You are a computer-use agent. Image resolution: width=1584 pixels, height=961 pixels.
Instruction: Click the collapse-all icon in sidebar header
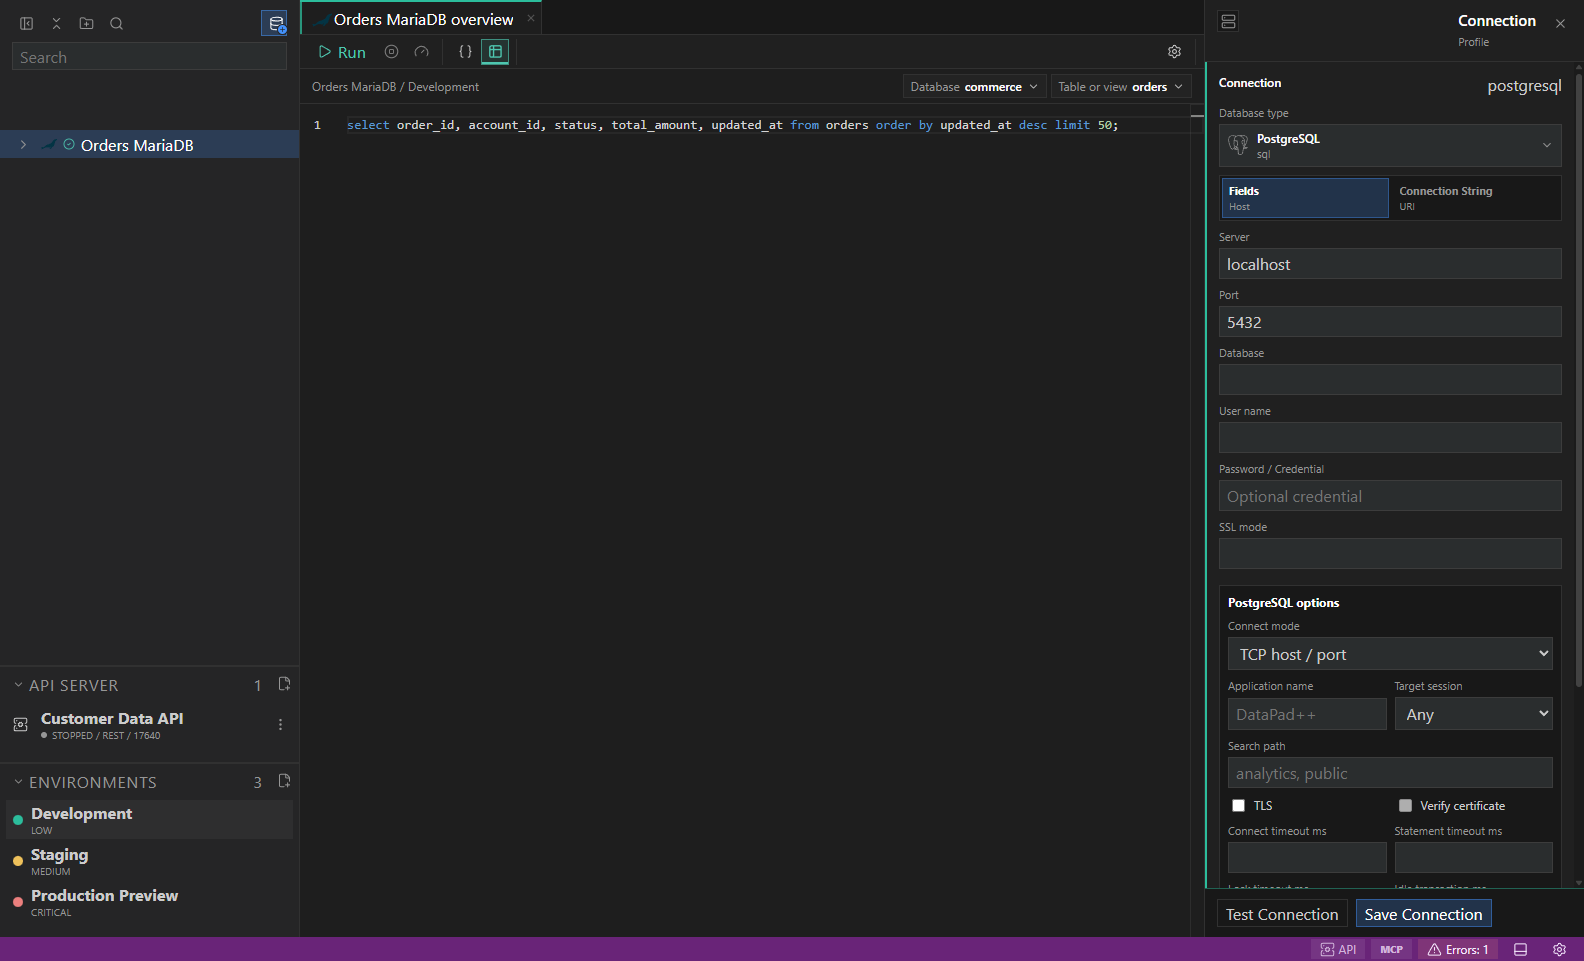57,23
